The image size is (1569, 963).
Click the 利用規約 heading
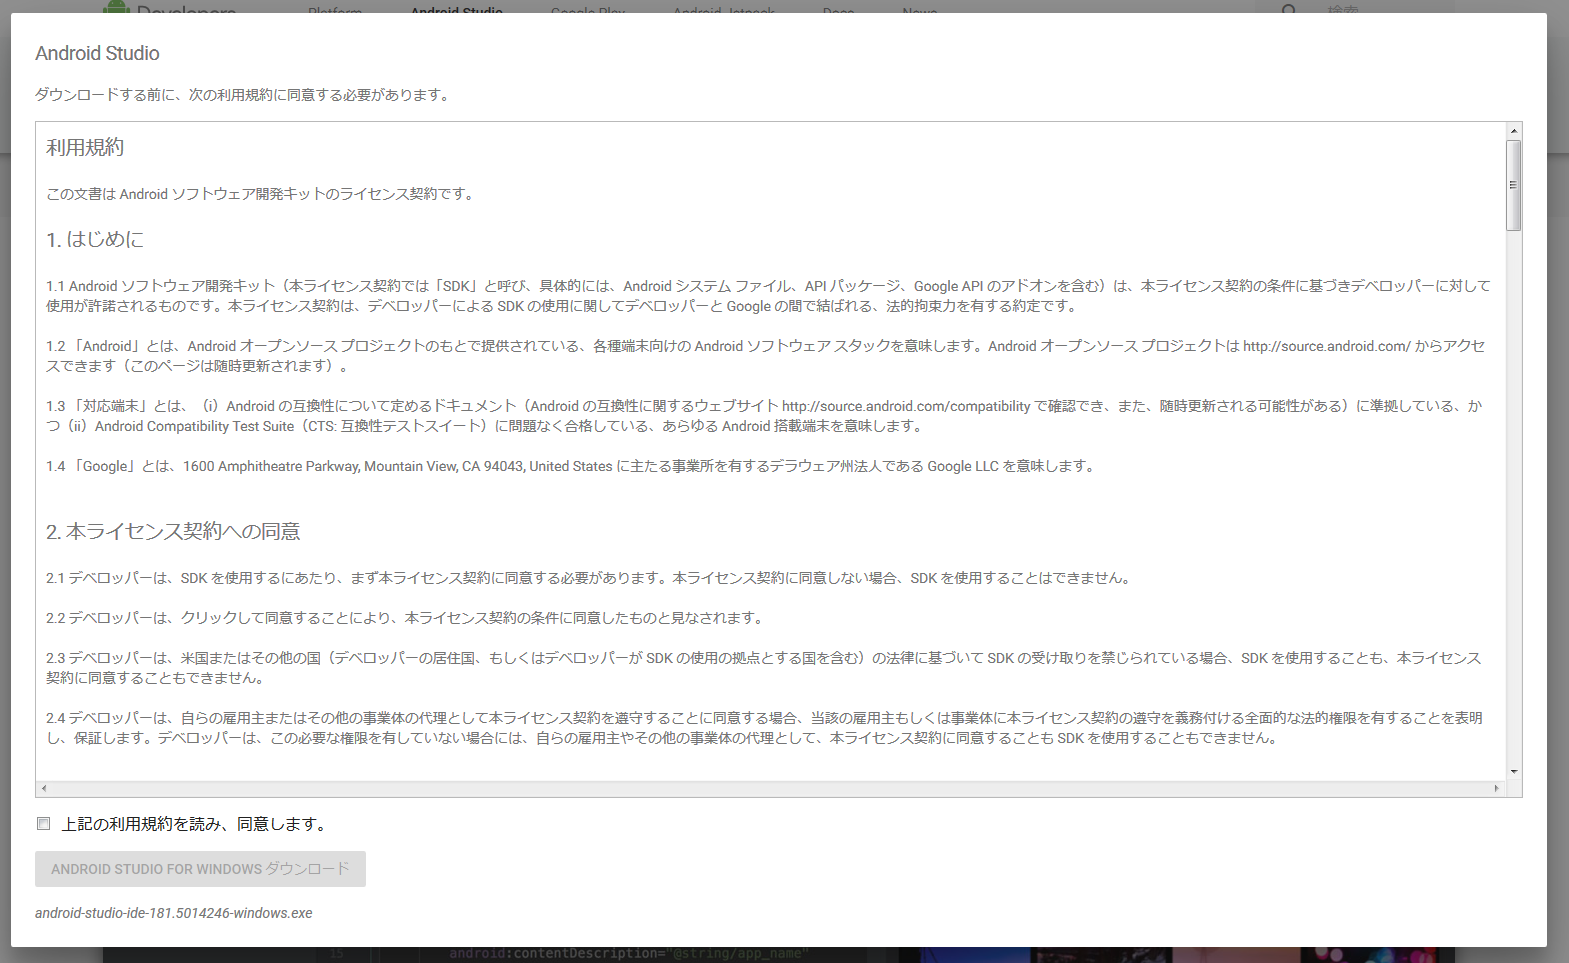tap(85, 147)
